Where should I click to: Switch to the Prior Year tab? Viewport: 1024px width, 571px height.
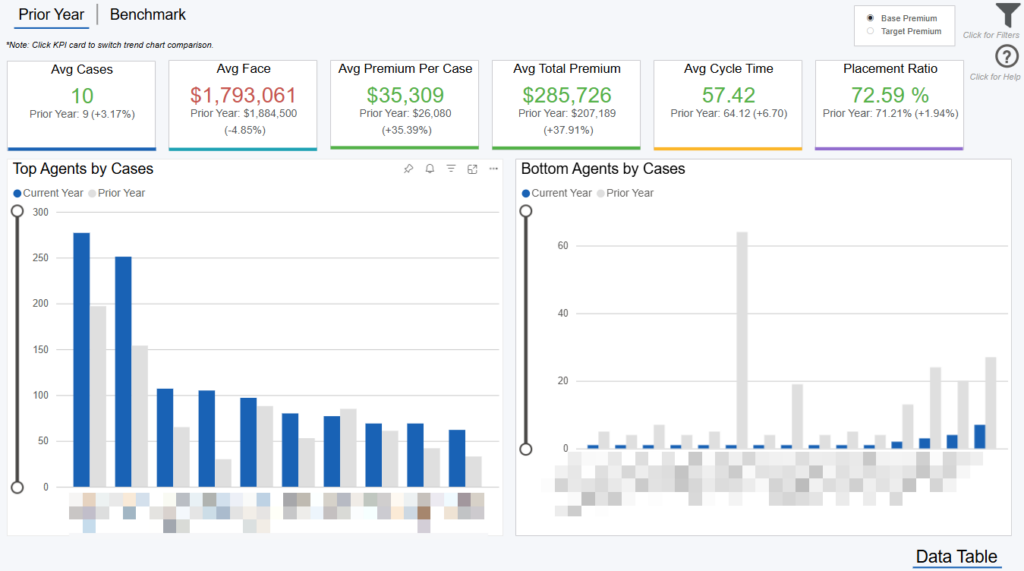(x=51, y=15)
